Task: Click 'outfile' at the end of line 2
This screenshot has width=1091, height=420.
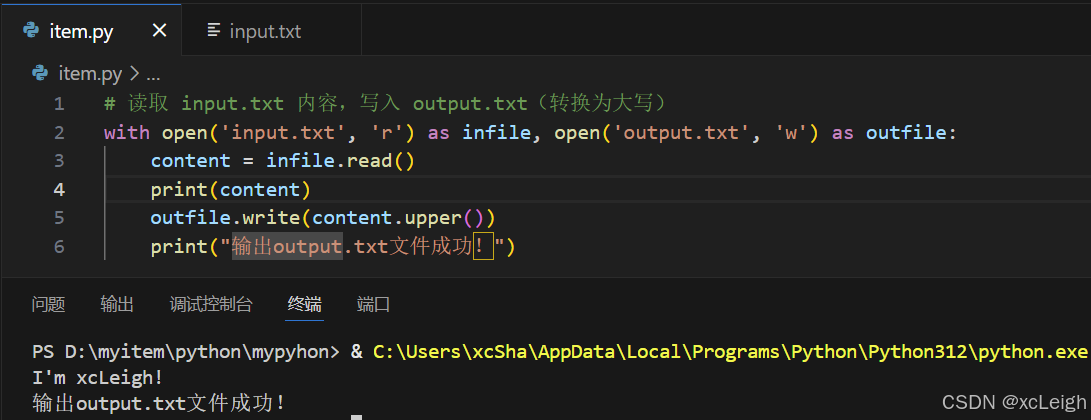Action: 906,133
